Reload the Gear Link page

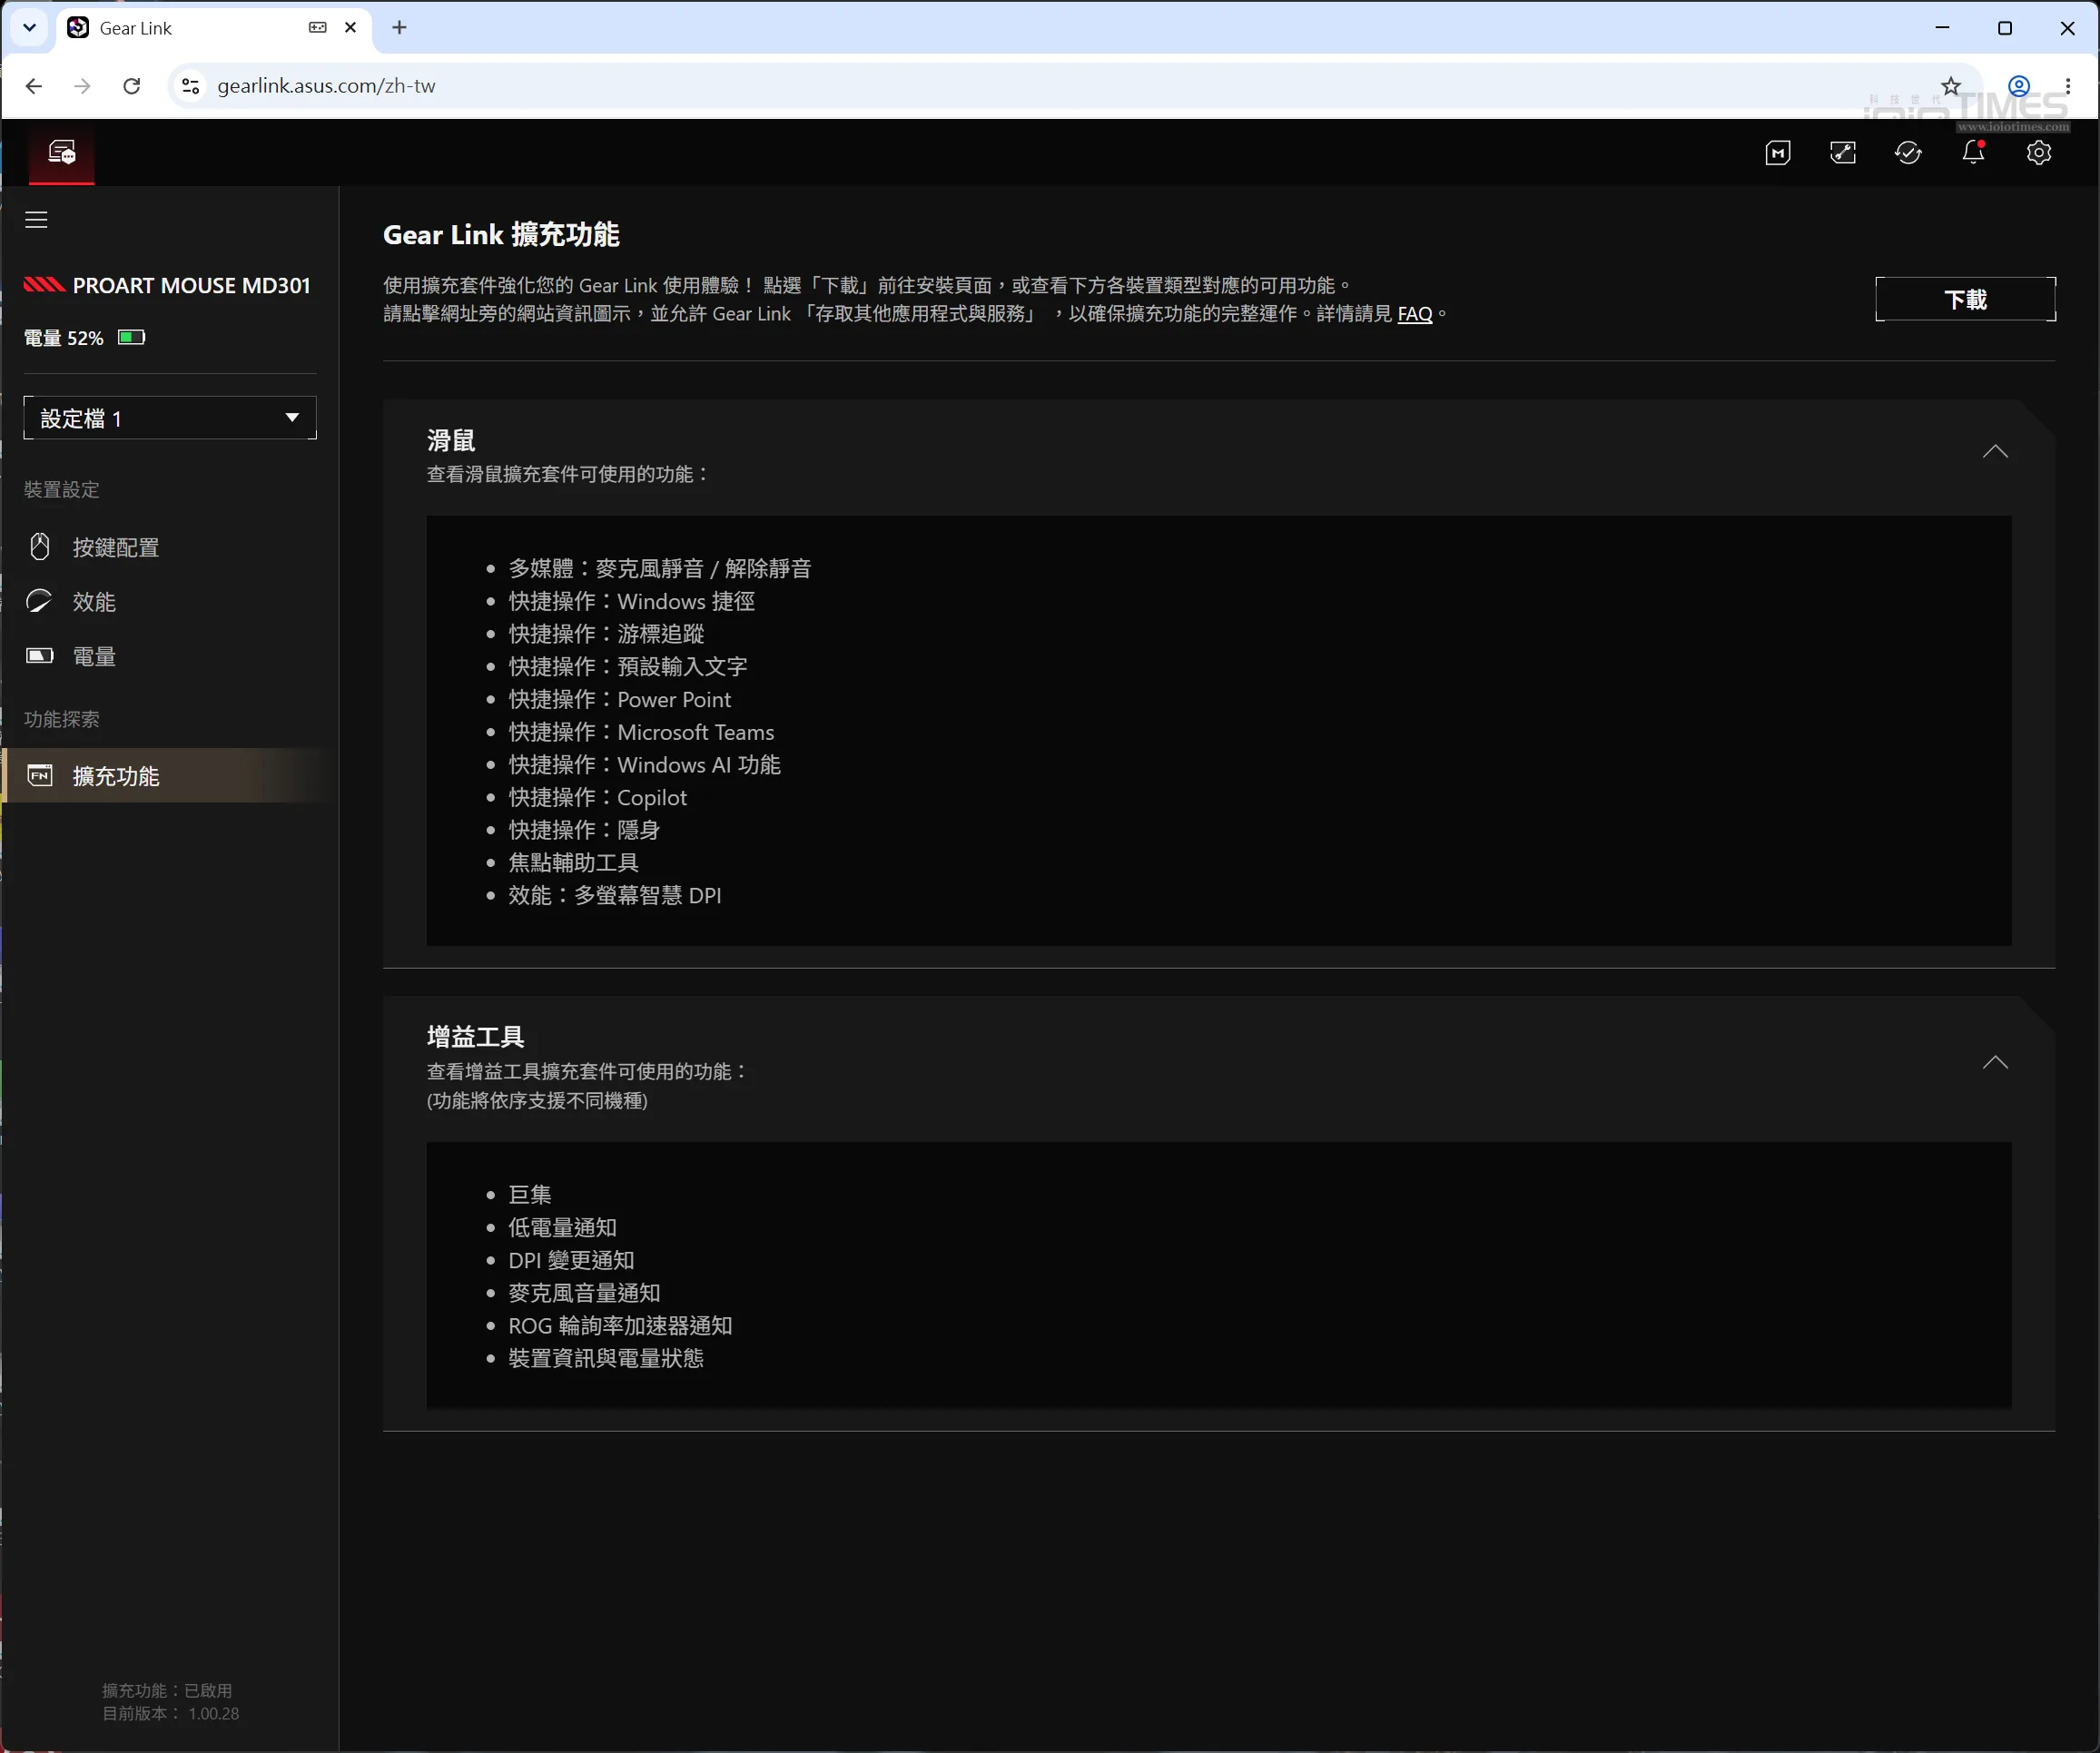click(131, 86)
